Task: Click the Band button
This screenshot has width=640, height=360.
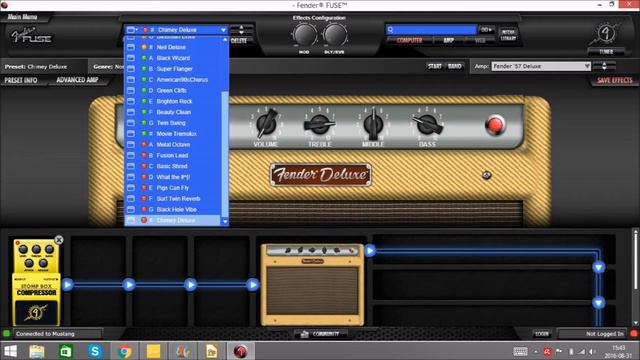Action: point(455,66)
